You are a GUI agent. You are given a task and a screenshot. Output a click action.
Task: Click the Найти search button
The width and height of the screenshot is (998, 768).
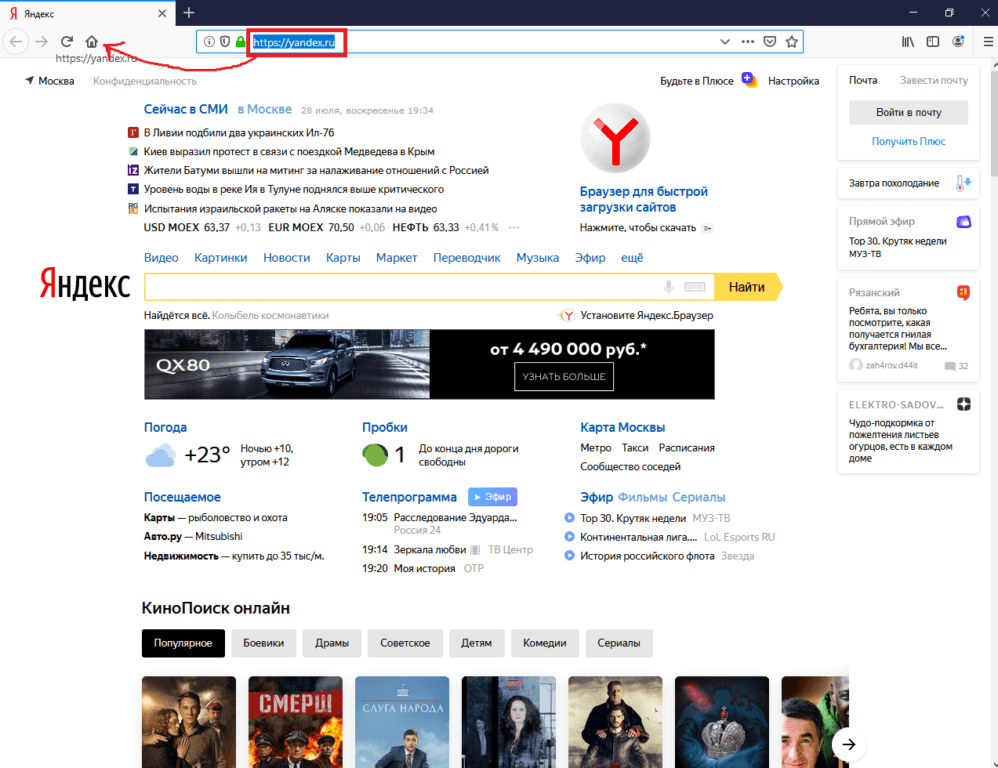point(747,287)
